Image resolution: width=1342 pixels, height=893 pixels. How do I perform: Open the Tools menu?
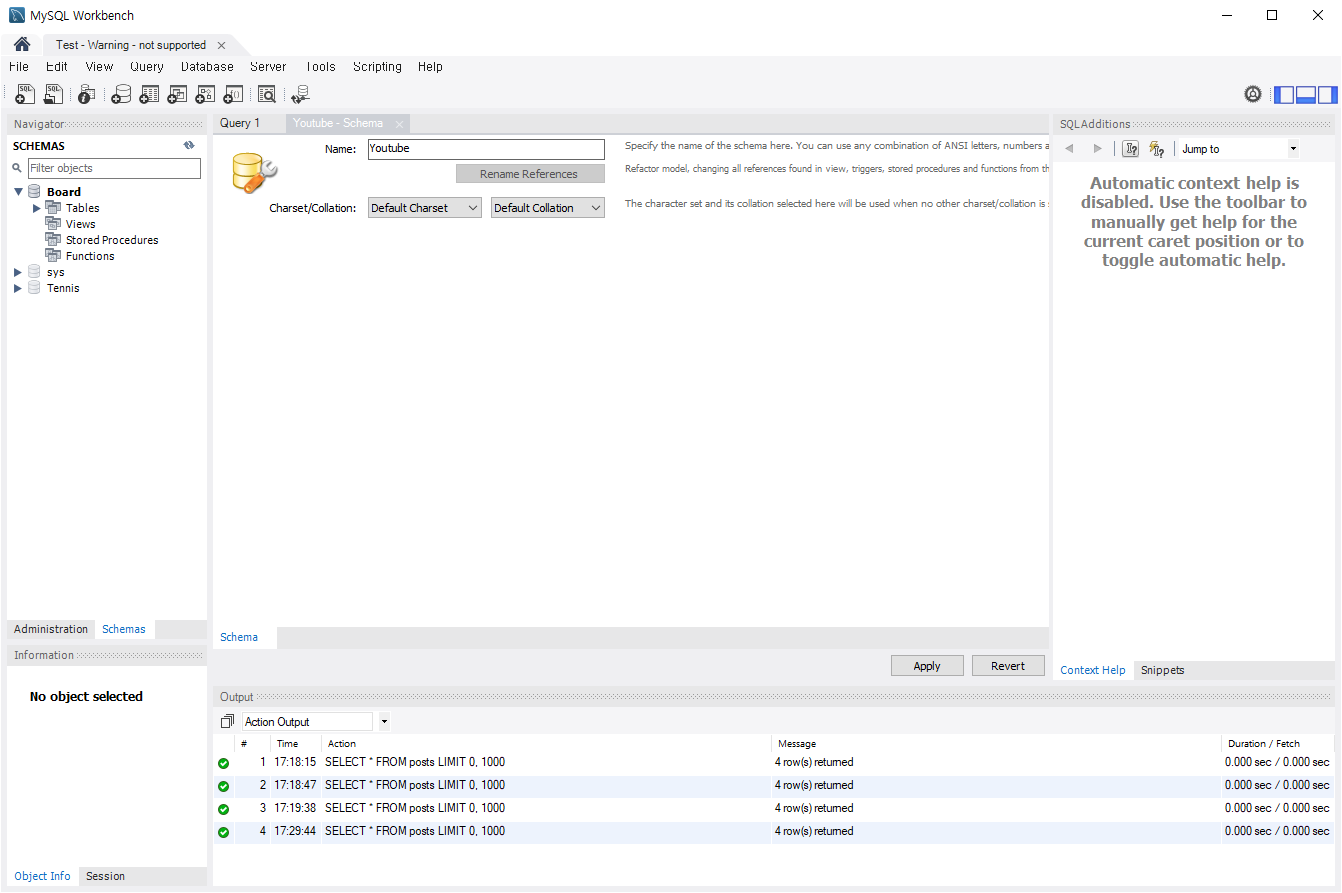[x=320, y=67]
